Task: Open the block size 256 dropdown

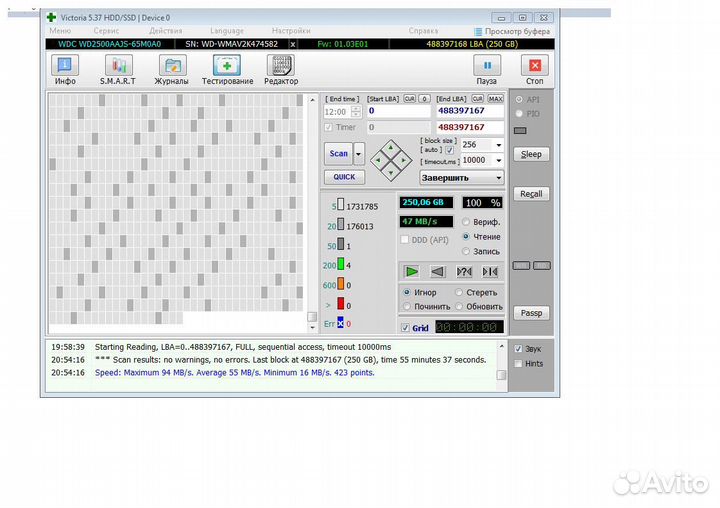Action: click(x=499, y=145)
